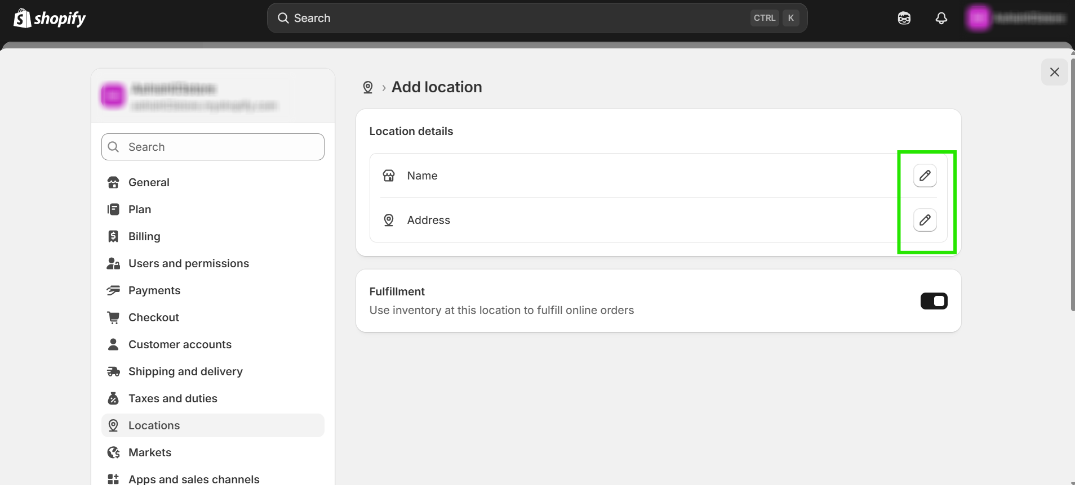
Task: Select Users and permissions
Action: [x=188, y=263]
